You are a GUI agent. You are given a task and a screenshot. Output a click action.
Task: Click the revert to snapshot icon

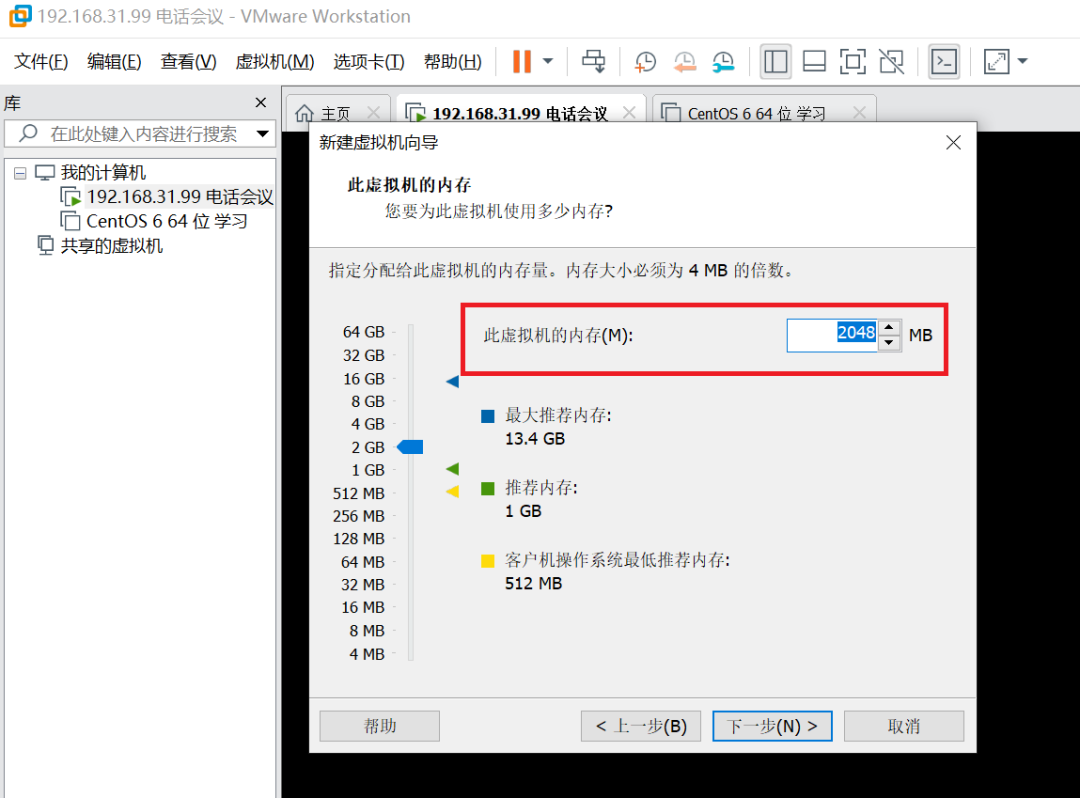[x=684, y=61]
